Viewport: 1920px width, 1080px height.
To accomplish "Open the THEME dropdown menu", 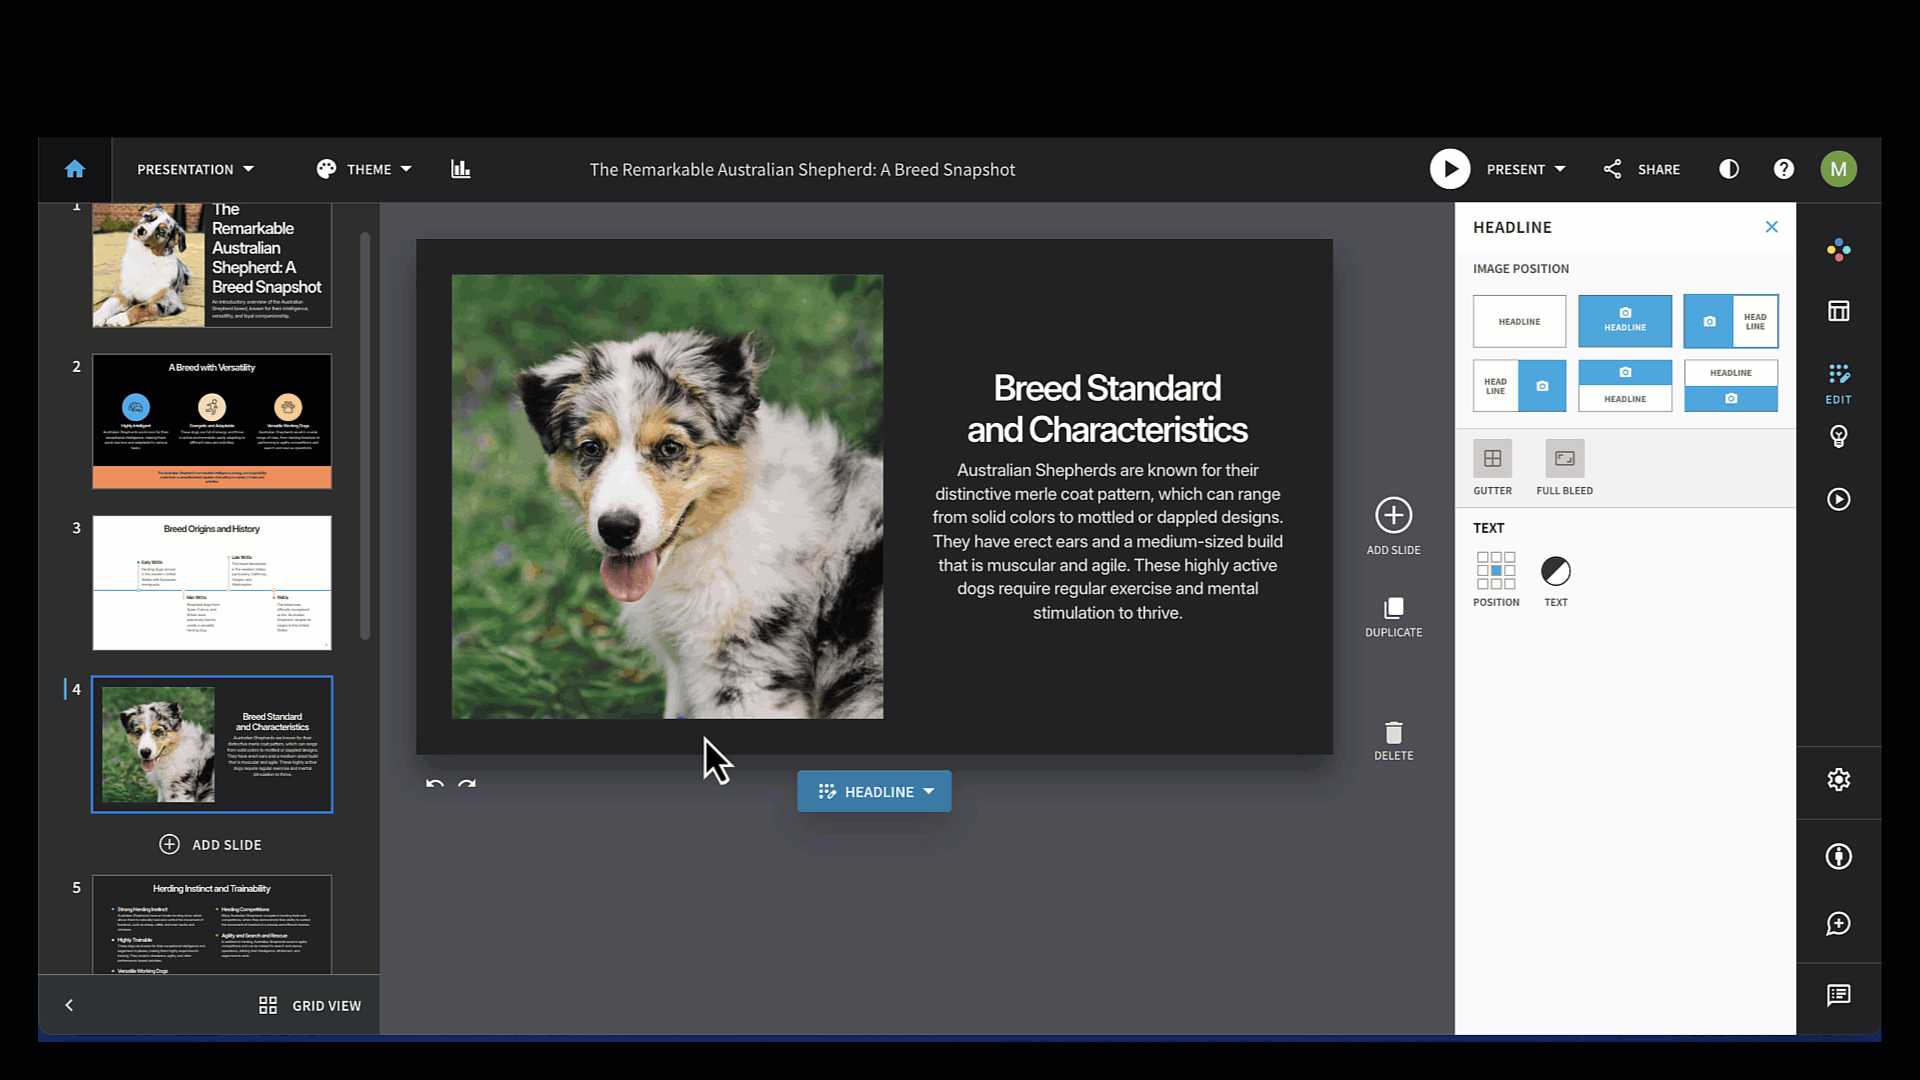I will pos(364,169).
